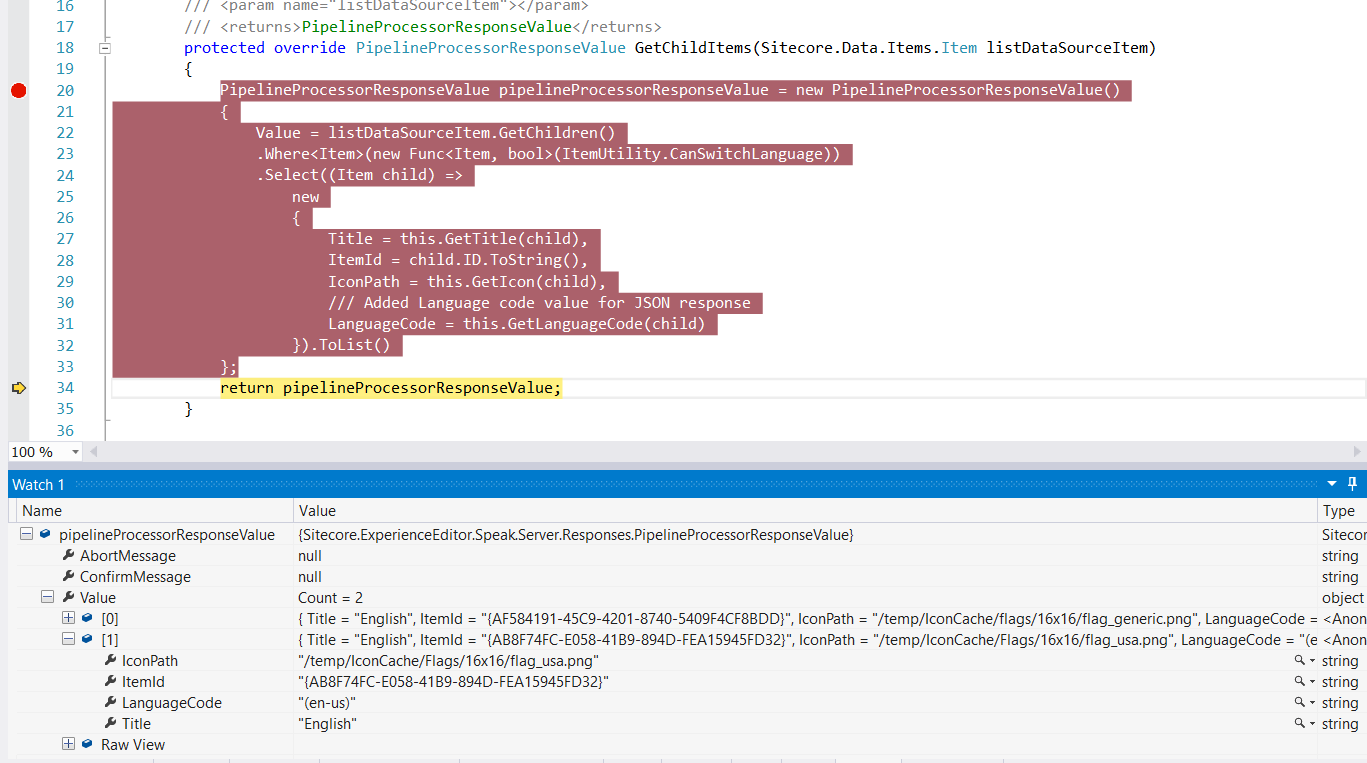This screenshot has height=763, width=1367.
Task: Click the Added Language code comment line
Action: (539, 303)
